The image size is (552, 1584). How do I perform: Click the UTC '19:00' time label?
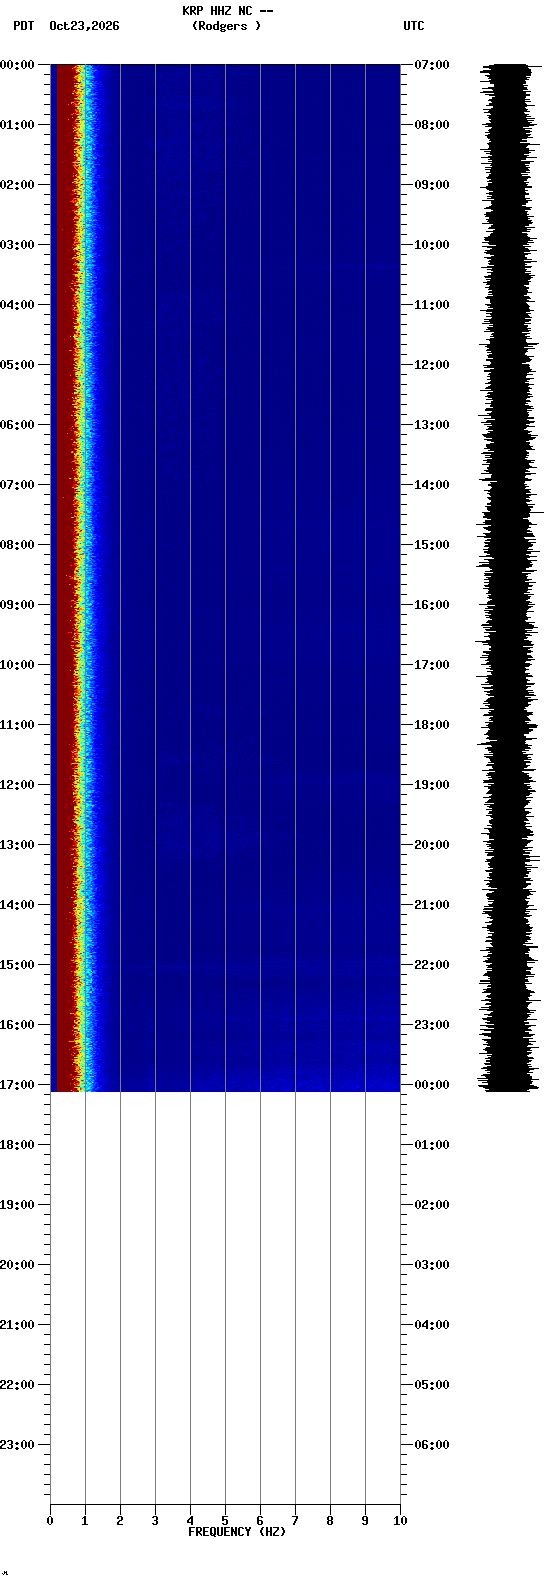431,785
